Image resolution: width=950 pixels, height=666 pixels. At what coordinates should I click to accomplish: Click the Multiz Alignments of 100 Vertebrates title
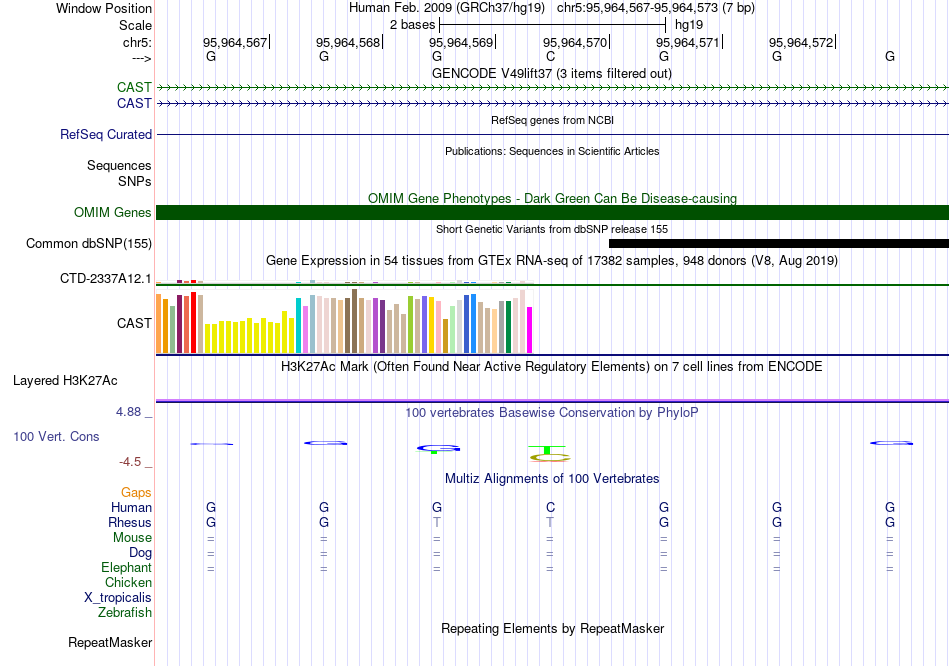552,479
